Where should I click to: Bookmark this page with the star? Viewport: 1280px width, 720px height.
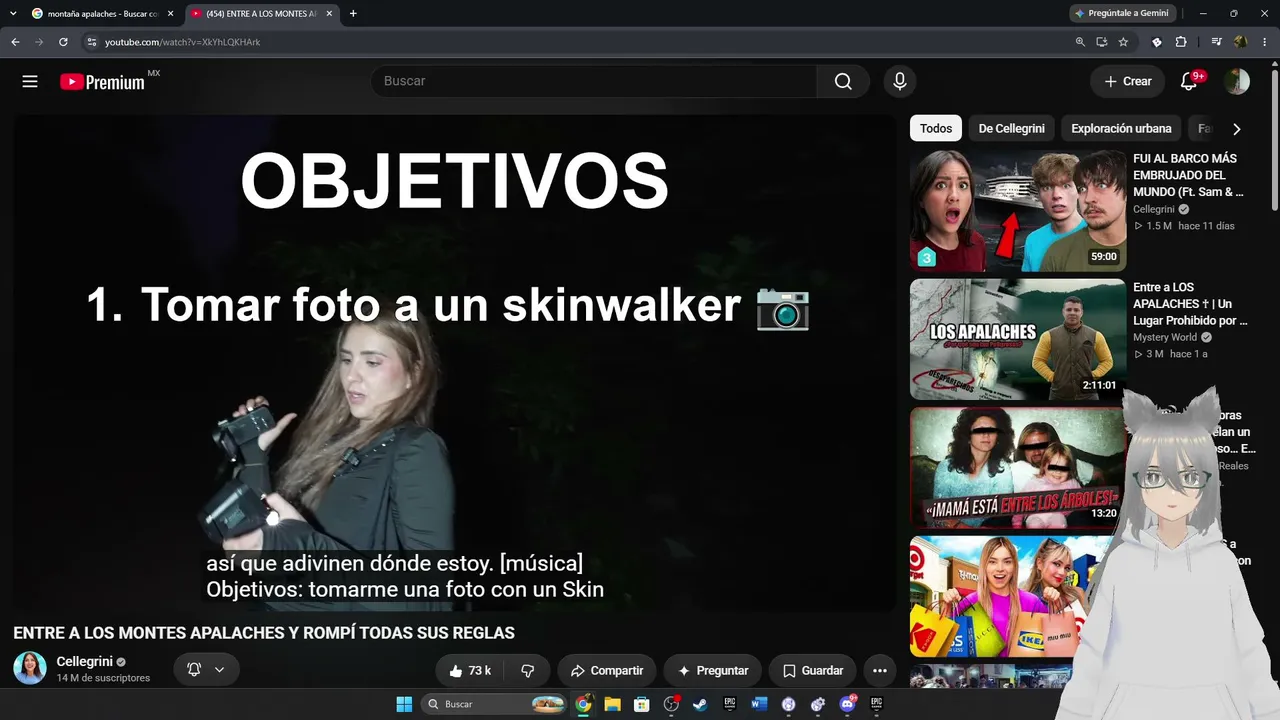tap(1123, 42)
